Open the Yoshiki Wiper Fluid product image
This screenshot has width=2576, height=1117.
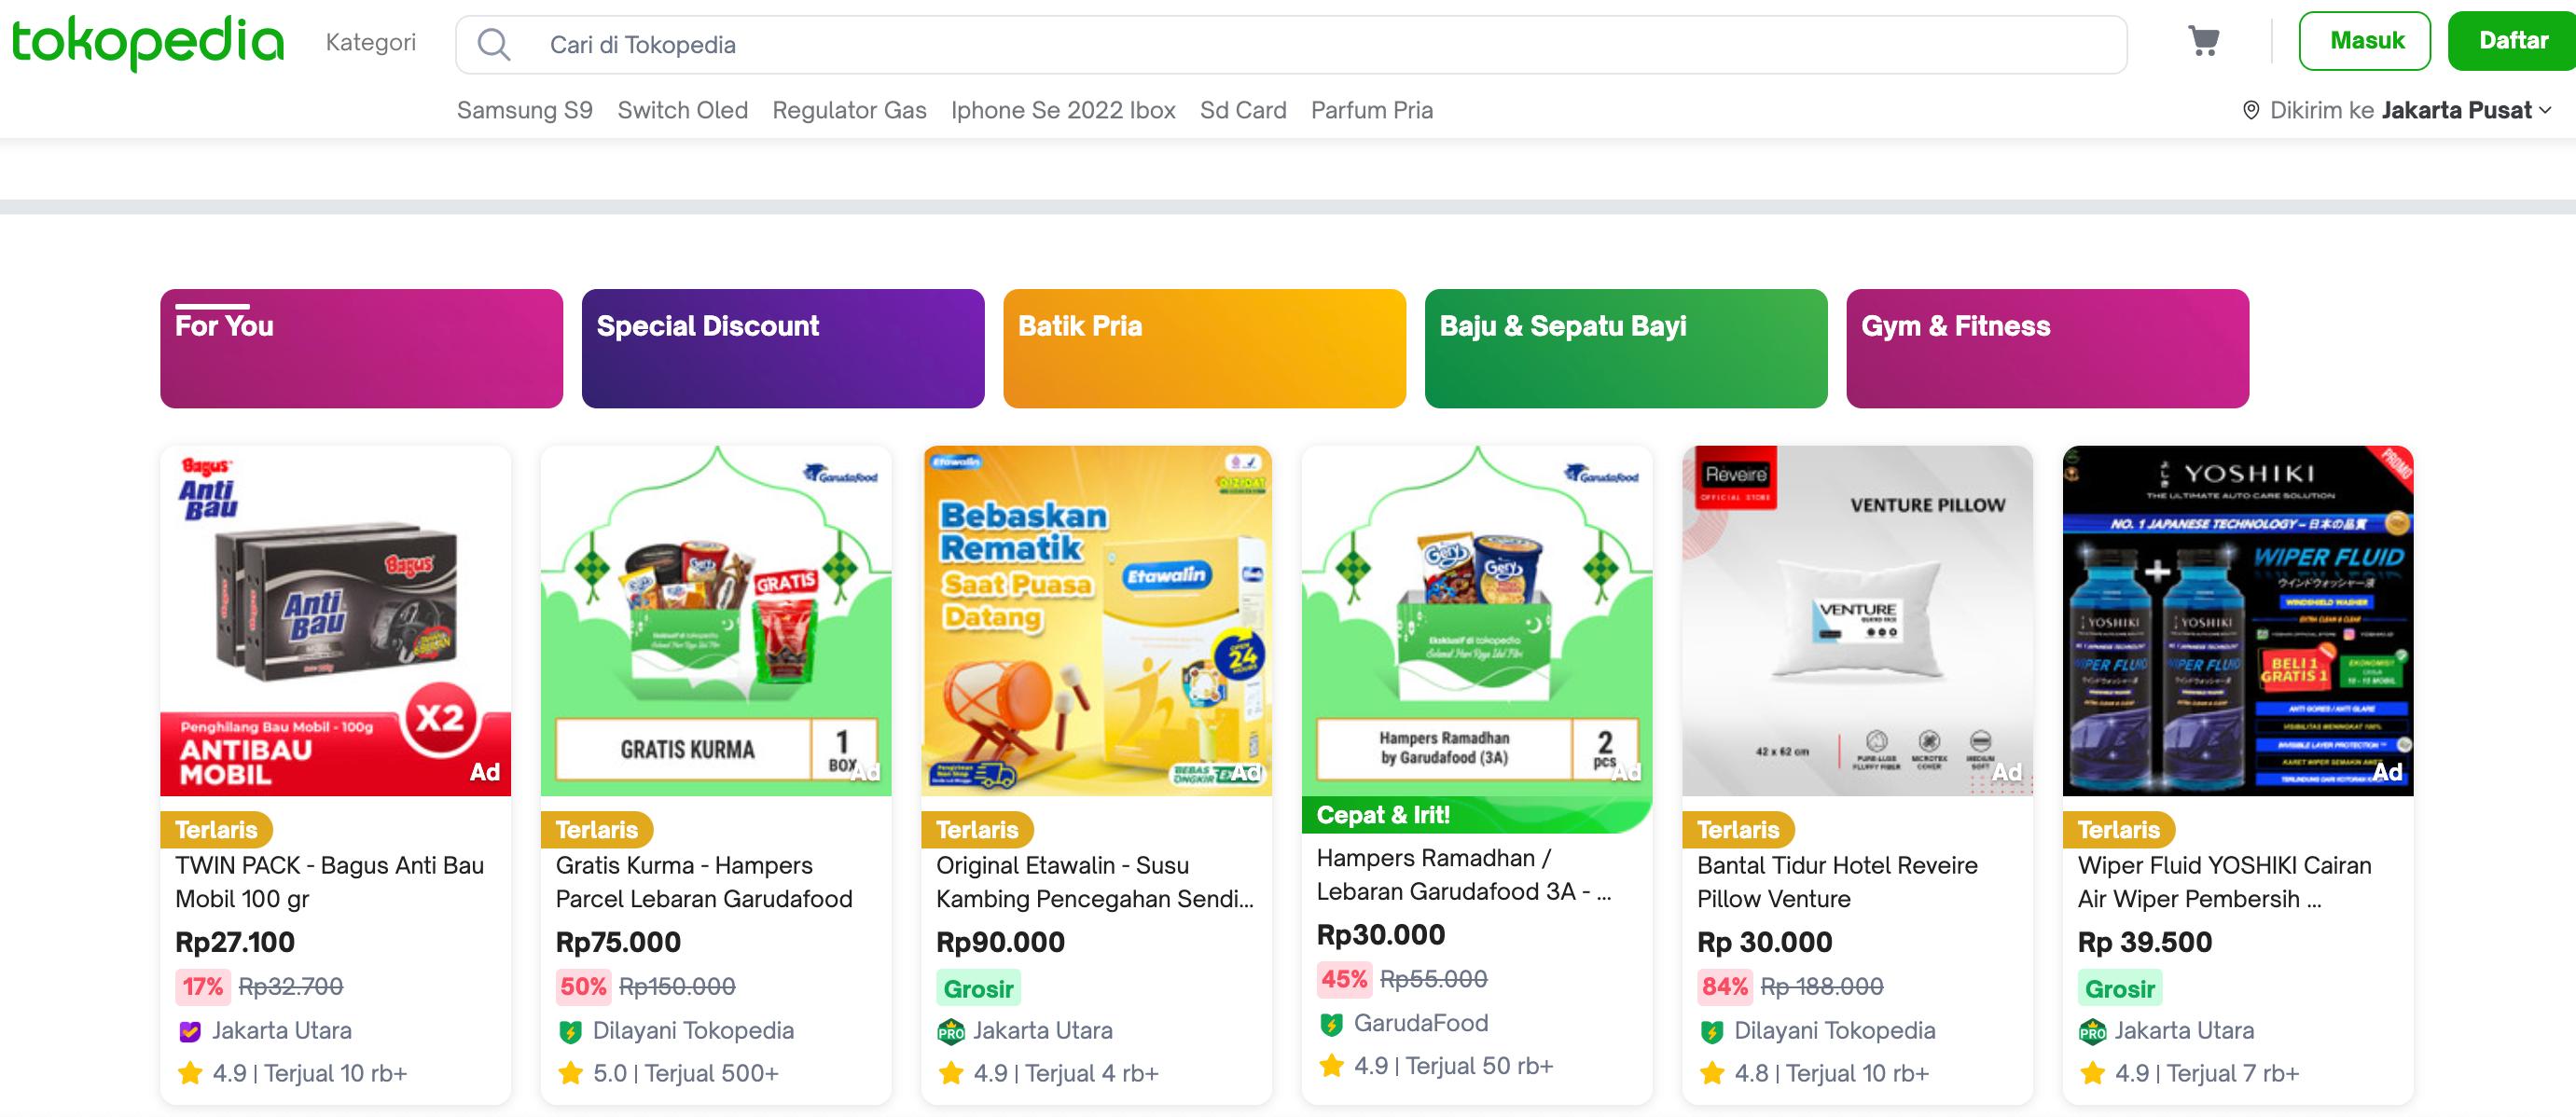click(x=2237, y=620)
